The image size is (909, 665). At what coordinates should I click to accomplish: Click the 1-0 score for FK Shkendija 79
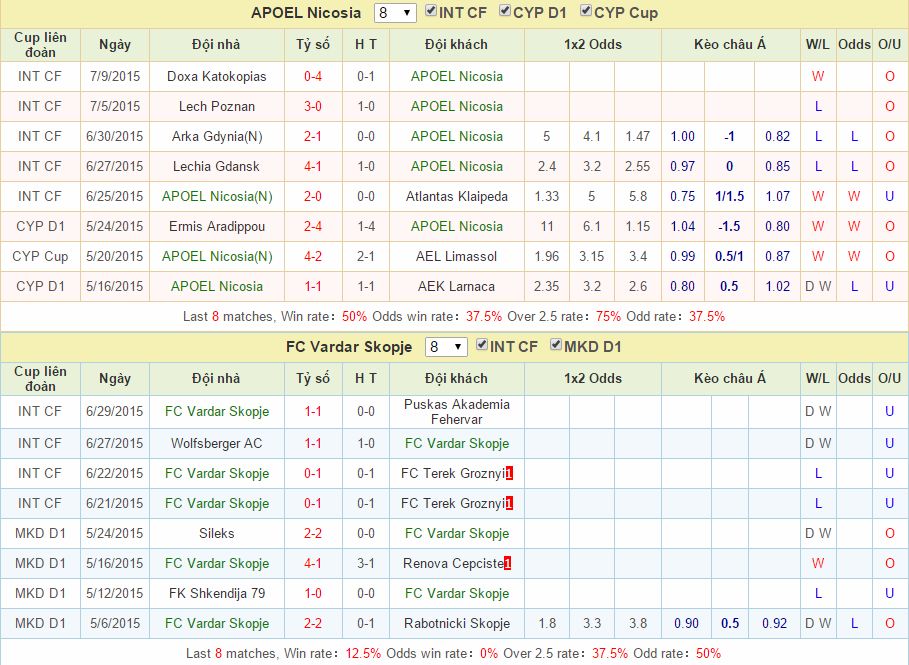point(313,594)
